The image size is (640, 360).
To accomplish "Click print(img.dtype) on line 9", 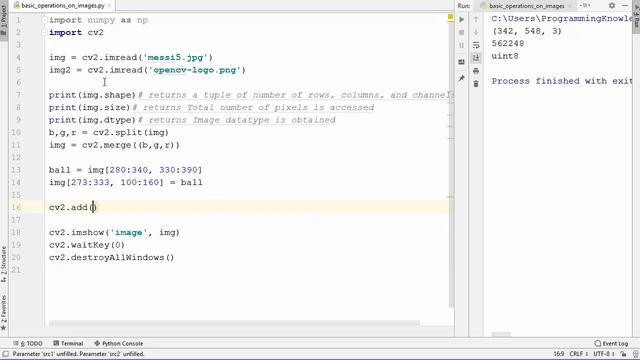I will pos(92,120).
